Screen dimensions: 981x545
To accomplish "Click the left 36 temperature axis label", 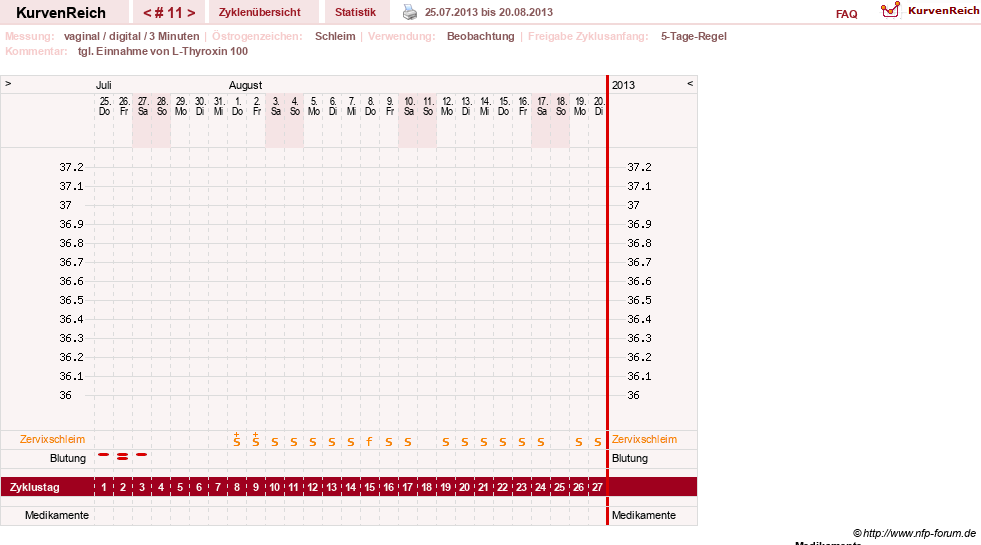I will tap(65, 395).
